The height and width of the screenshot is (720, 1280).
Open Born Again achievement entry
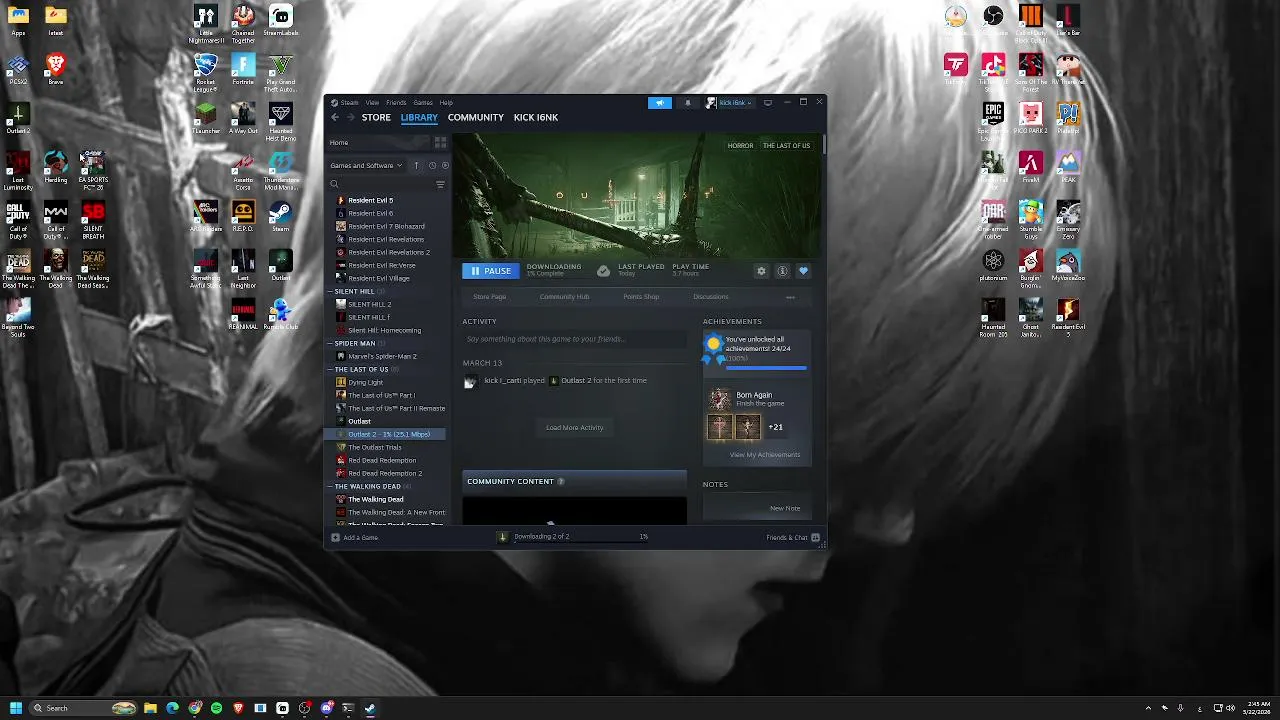tap(757, 399)
